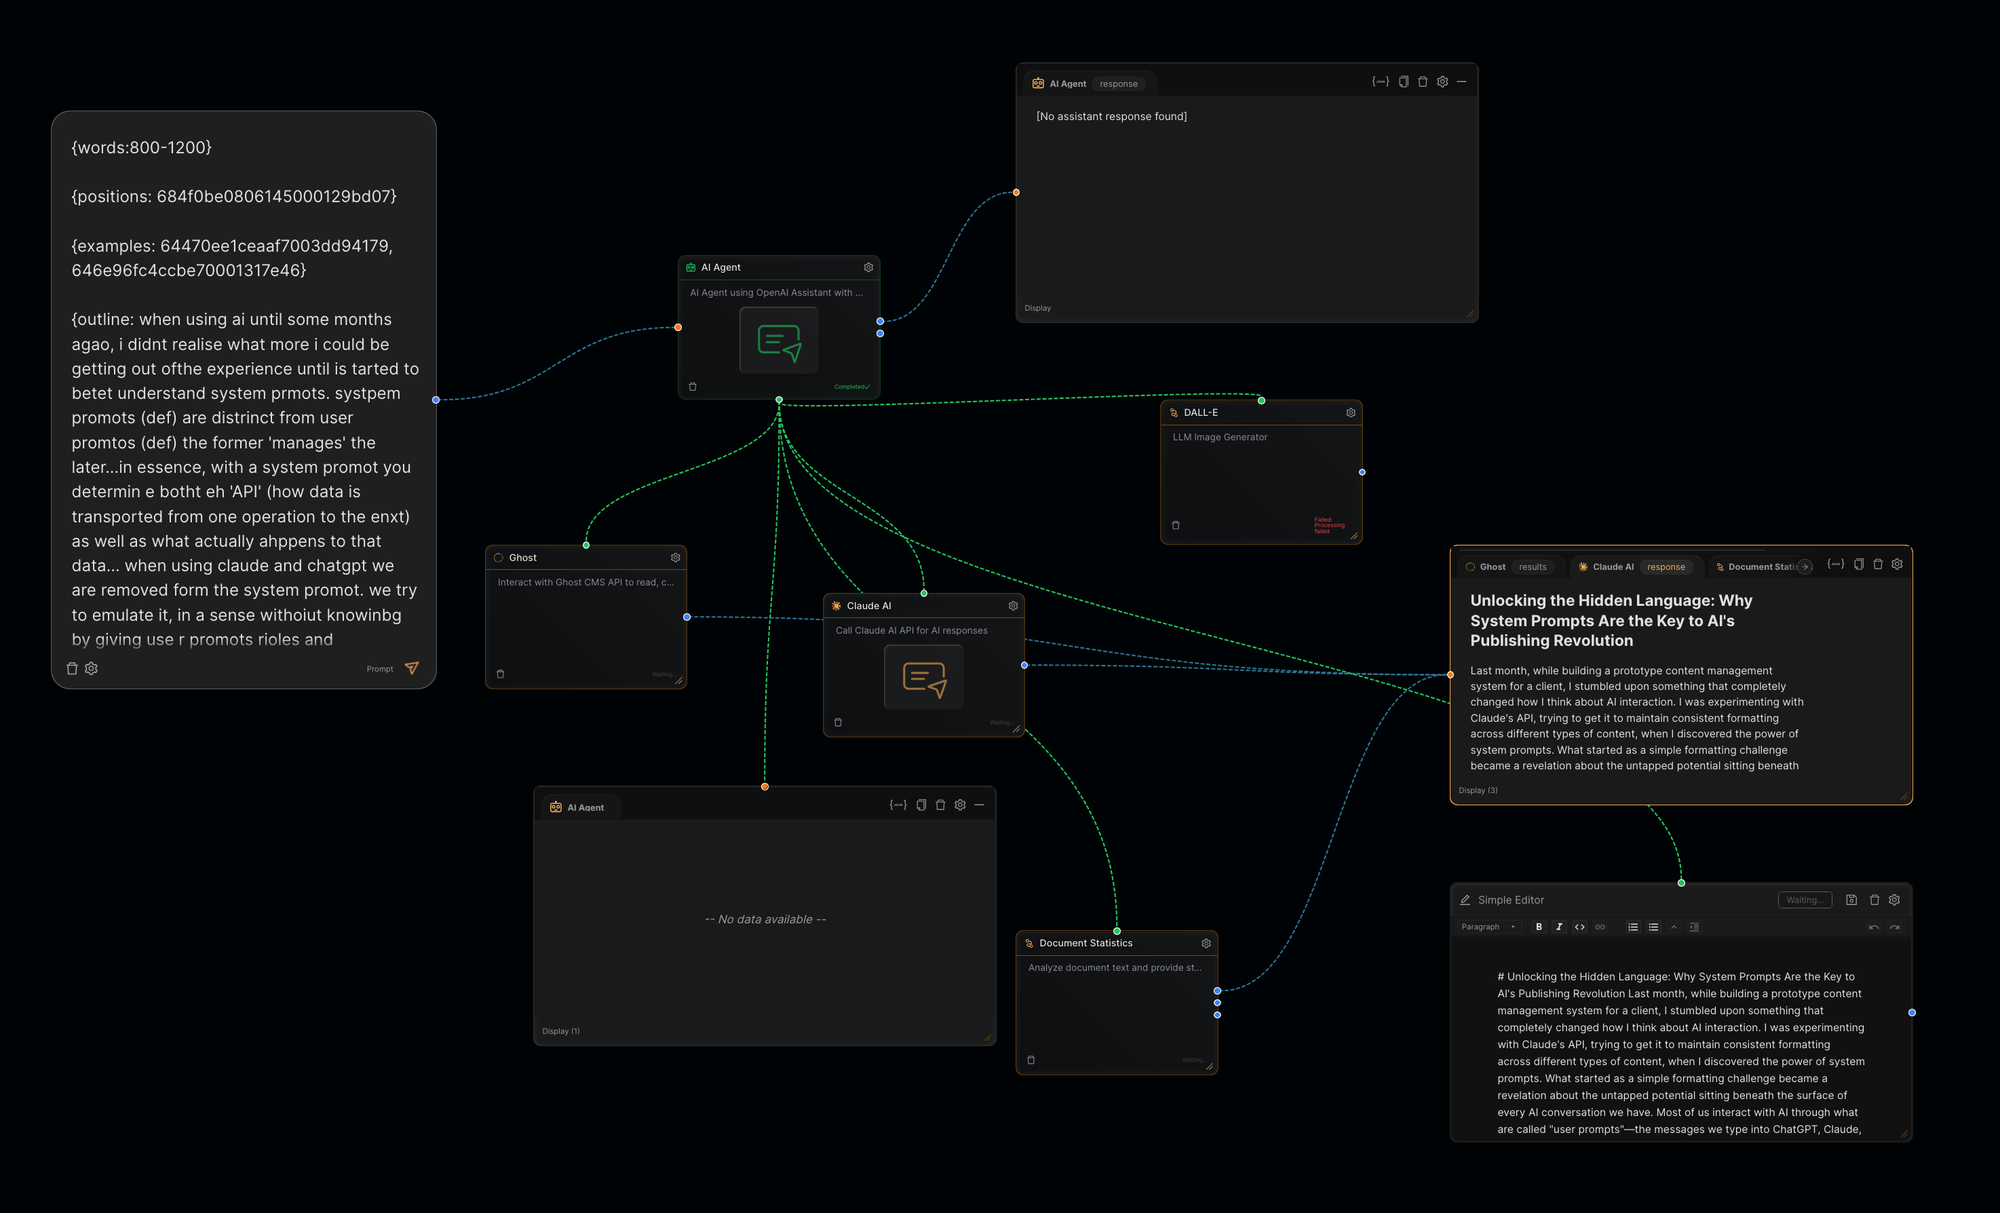Open the Paragraph style dropdown
Image resolution: width=2000 pixels, height=1213 pixels.
1488,927
